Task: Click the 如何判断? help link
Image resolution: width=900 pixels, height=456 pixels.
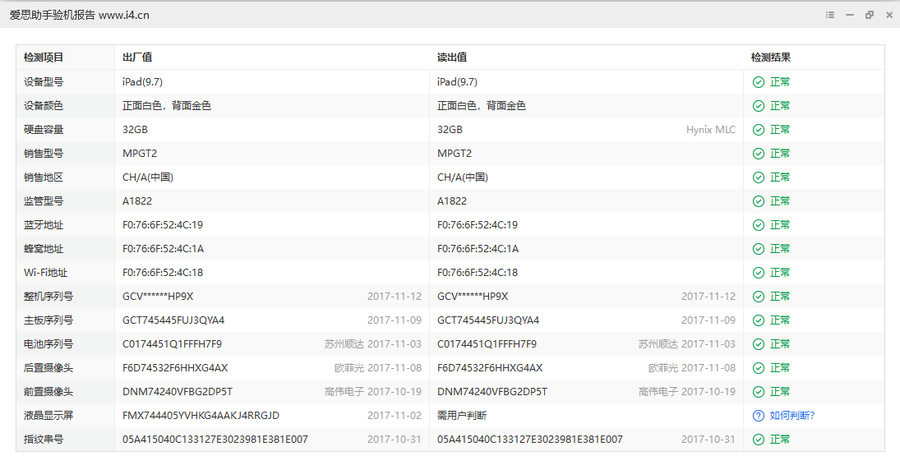Action: tap(792, 415)
